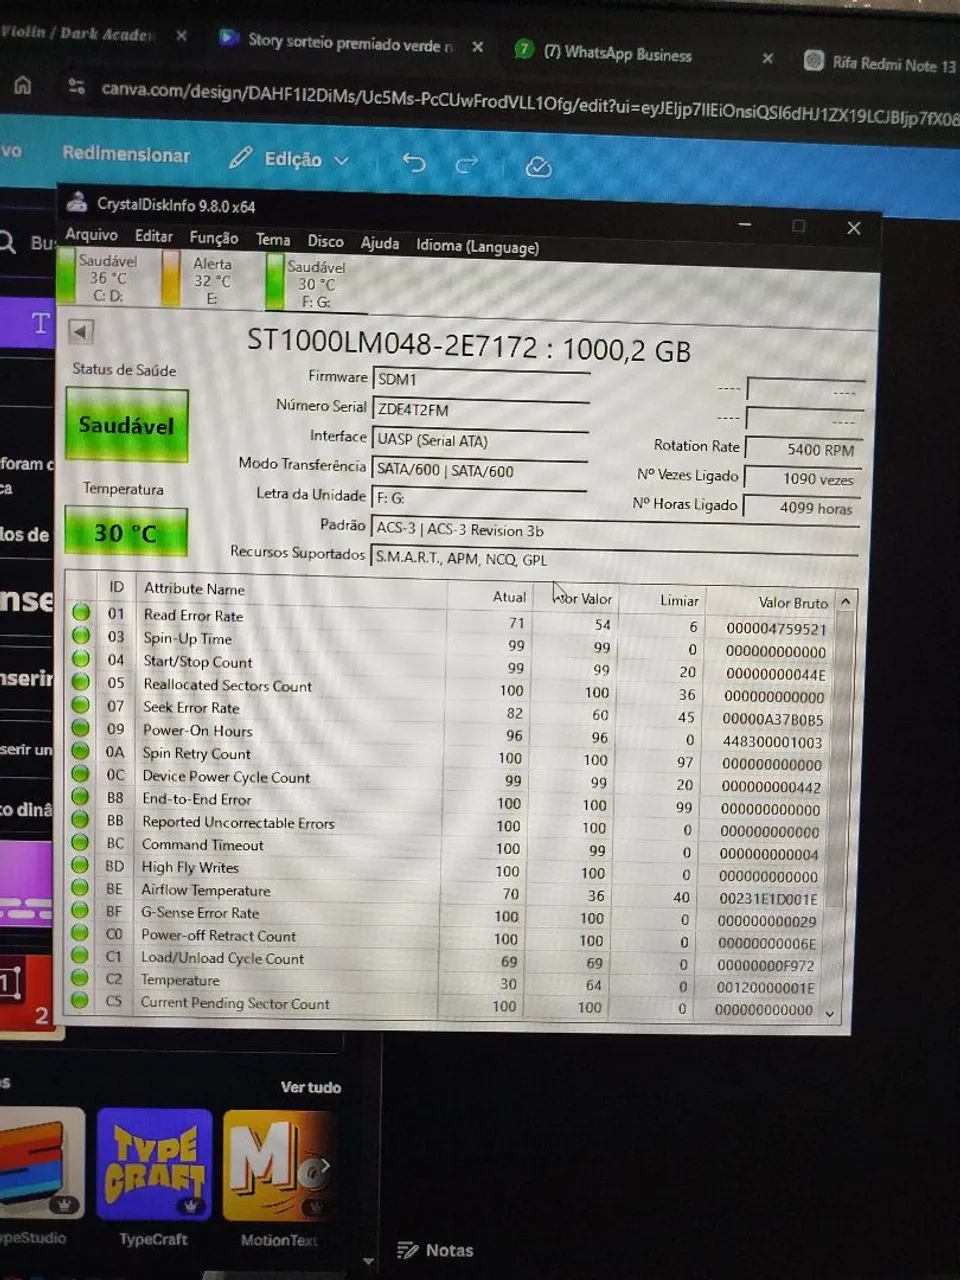Viewport: 960px width, 1280px height.
Task: Click the undo arrow in Canva toolbar
Action: pos(414,162)
